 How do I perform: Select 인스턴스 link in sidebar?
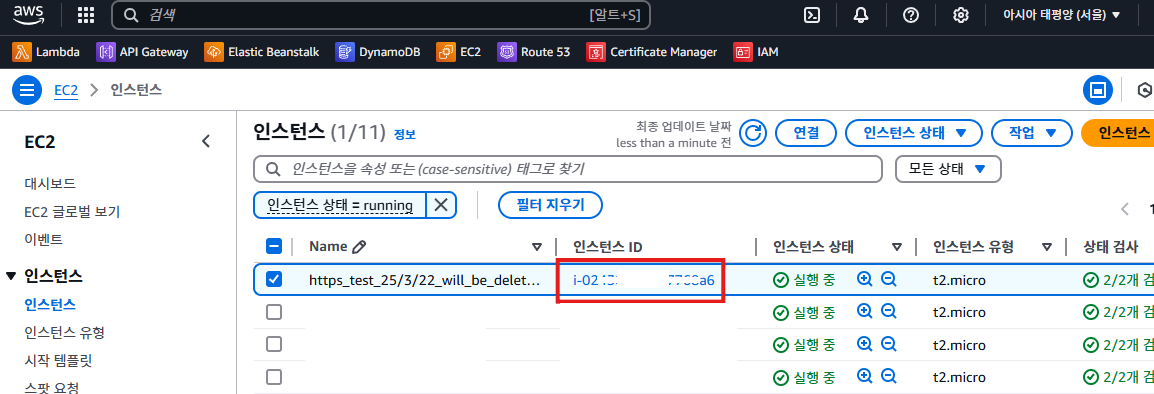click(49, 304)
